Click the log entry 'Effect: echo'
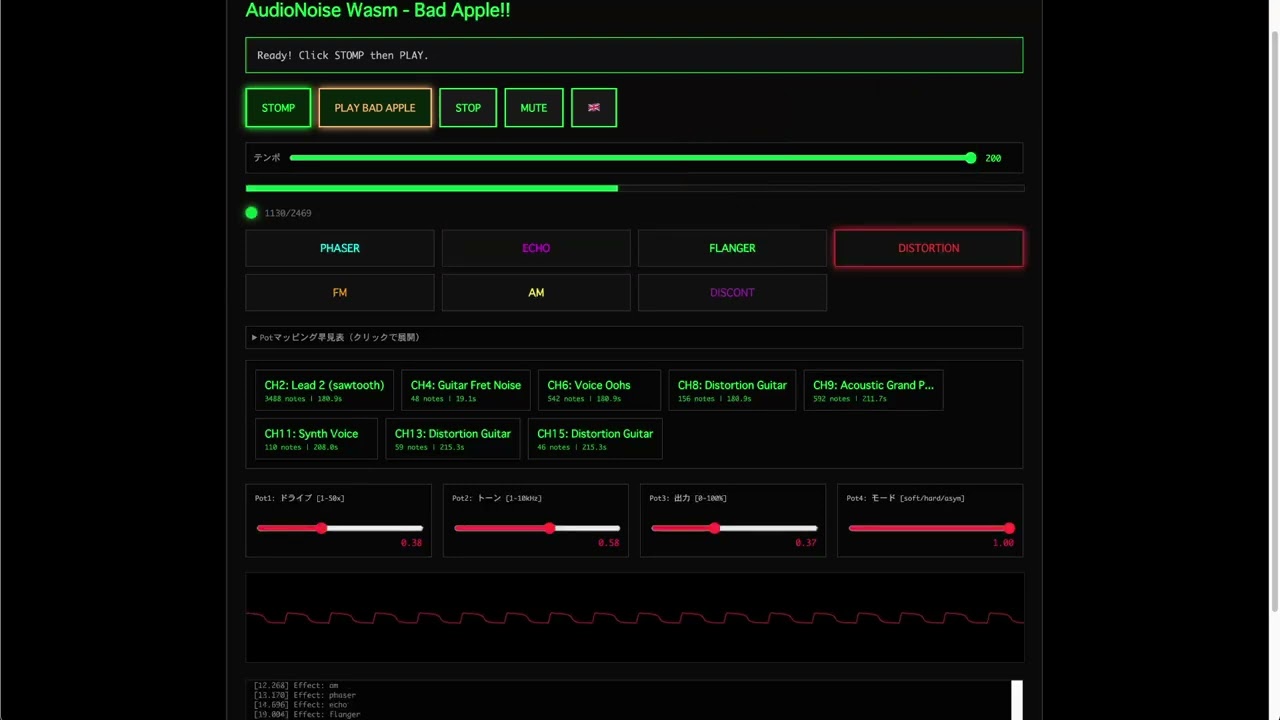The image size is (1280, 720). point(301,705)
